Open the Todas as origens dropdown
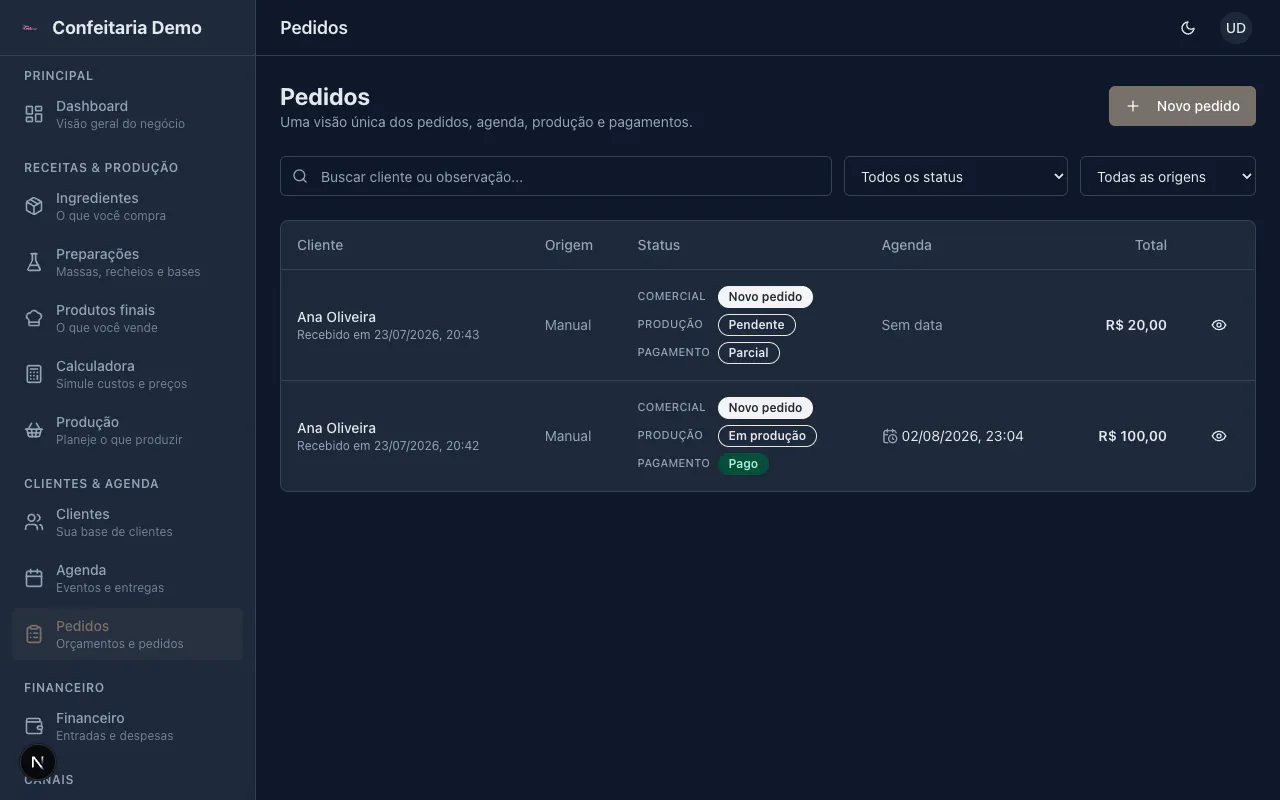1280x800 pixels. (x=1168, y=176)
